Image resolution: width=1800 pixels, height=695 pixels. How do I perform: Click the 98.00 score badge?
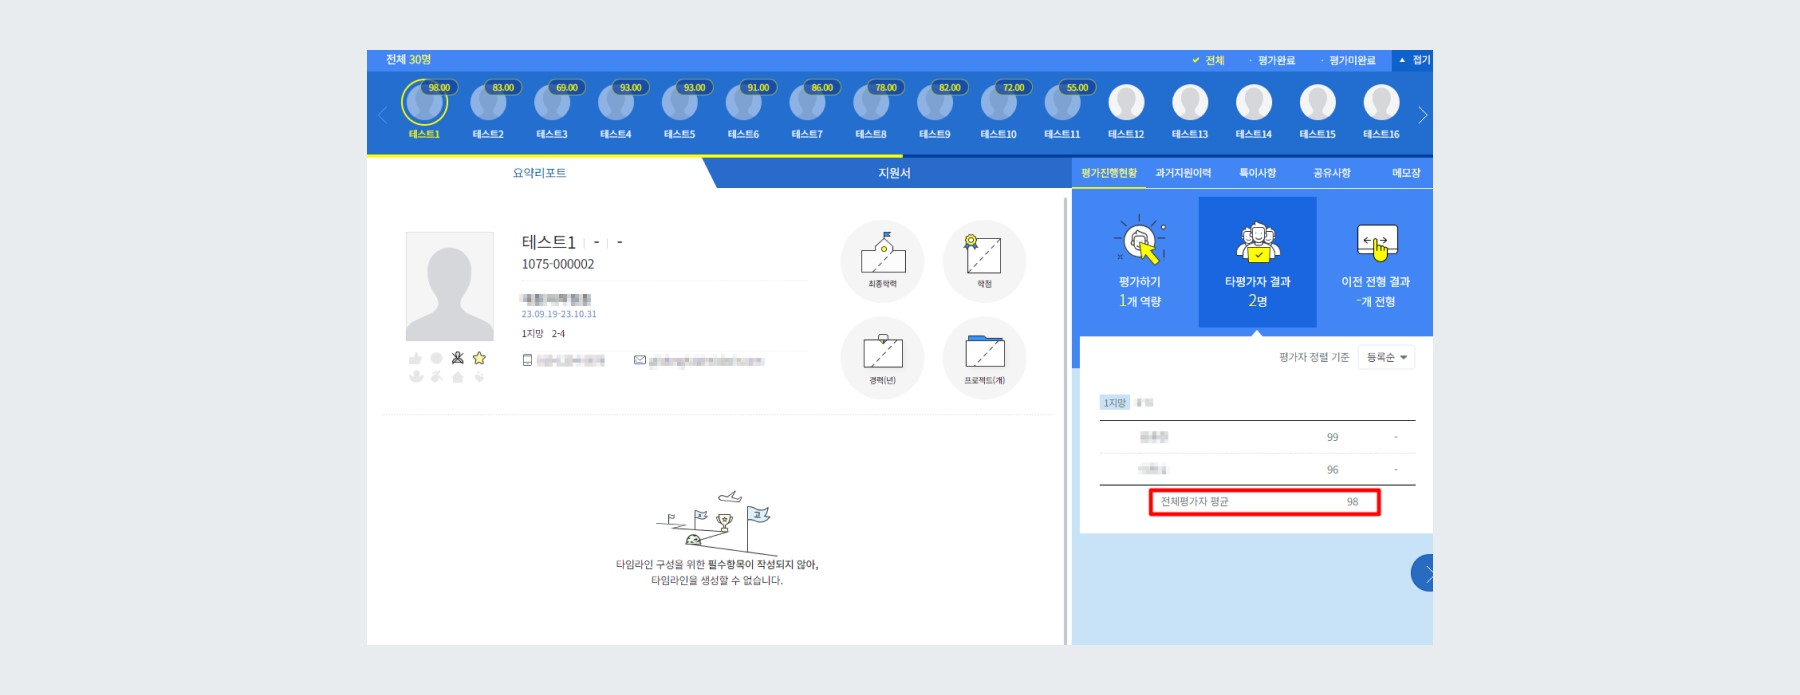pyautogui.click(x=439, y=87)
